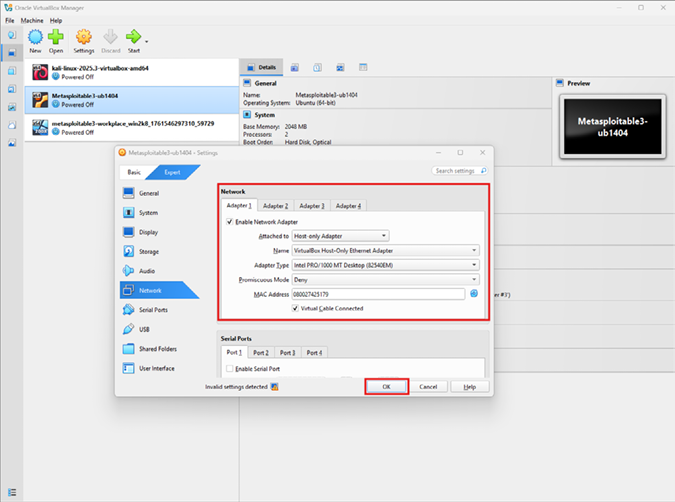
Task: Switch to the Adapter 4 tab
Action: click(x=348, y=206)
